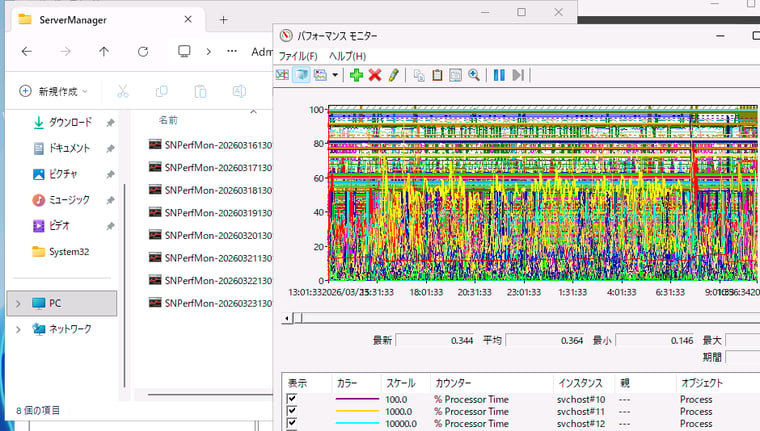Viewport: 760px width, 431px height.
Task: Click カラー column header
Action: [356, 383]
